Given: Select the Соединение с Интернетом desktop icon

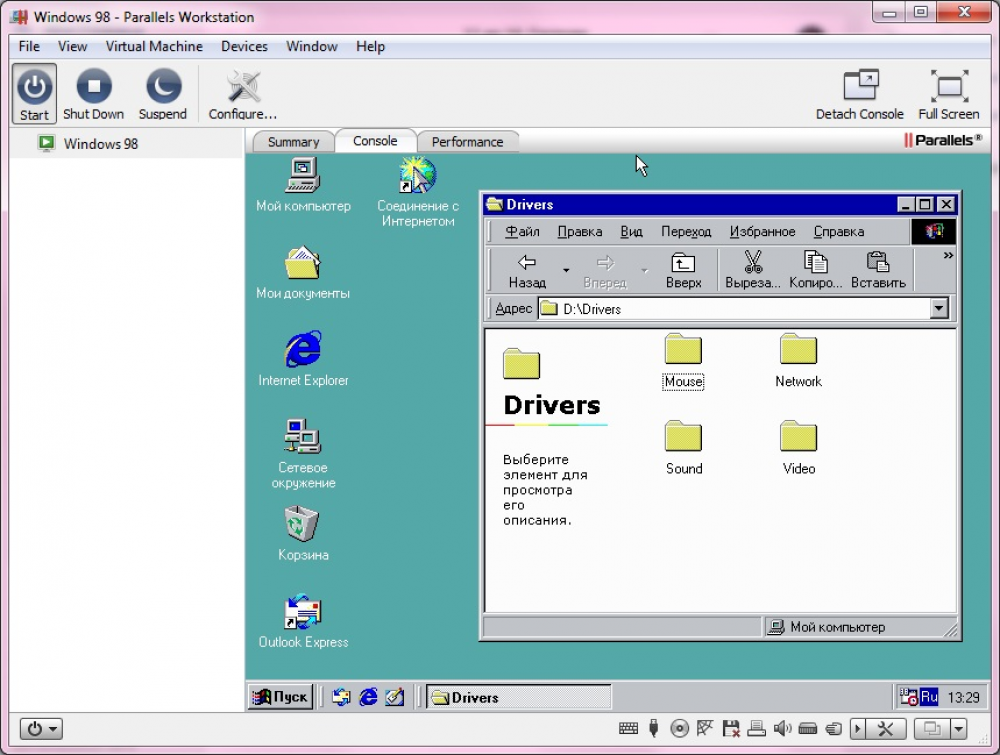Looking at the screenshot, I should tap(418, 191).
